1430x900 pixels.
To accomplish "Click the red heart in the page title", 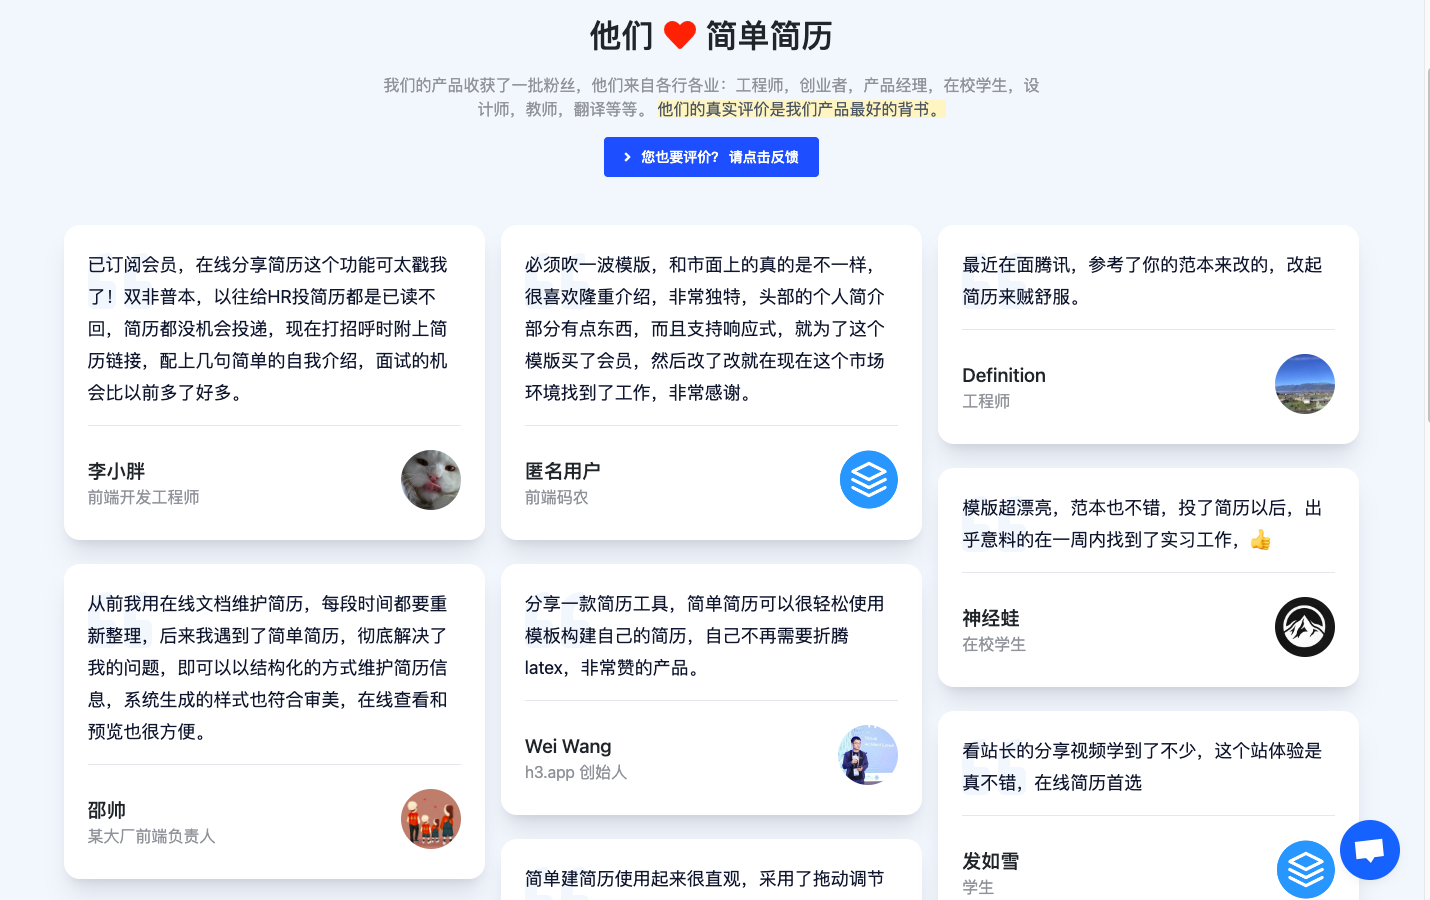I will pyautogui.click(x=679, y=33).
